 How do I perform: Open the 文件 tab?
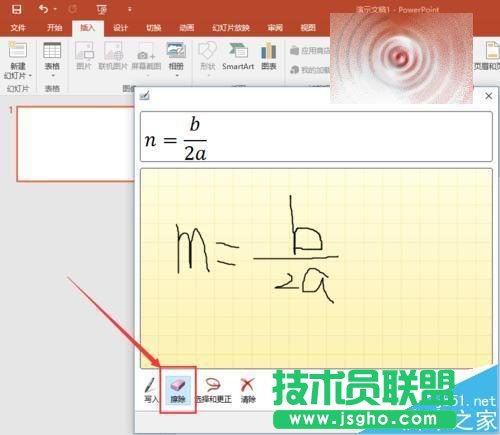[18, 28]
